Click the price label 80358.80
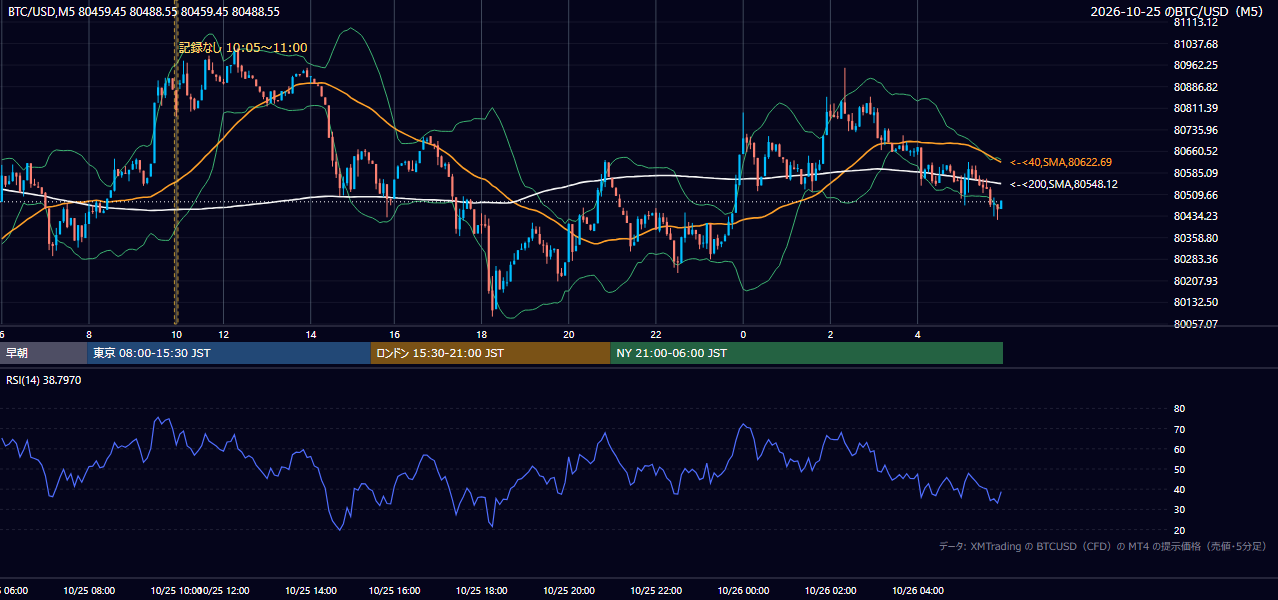Viewport: 1278px width, 600px height. click(1195, 238)
